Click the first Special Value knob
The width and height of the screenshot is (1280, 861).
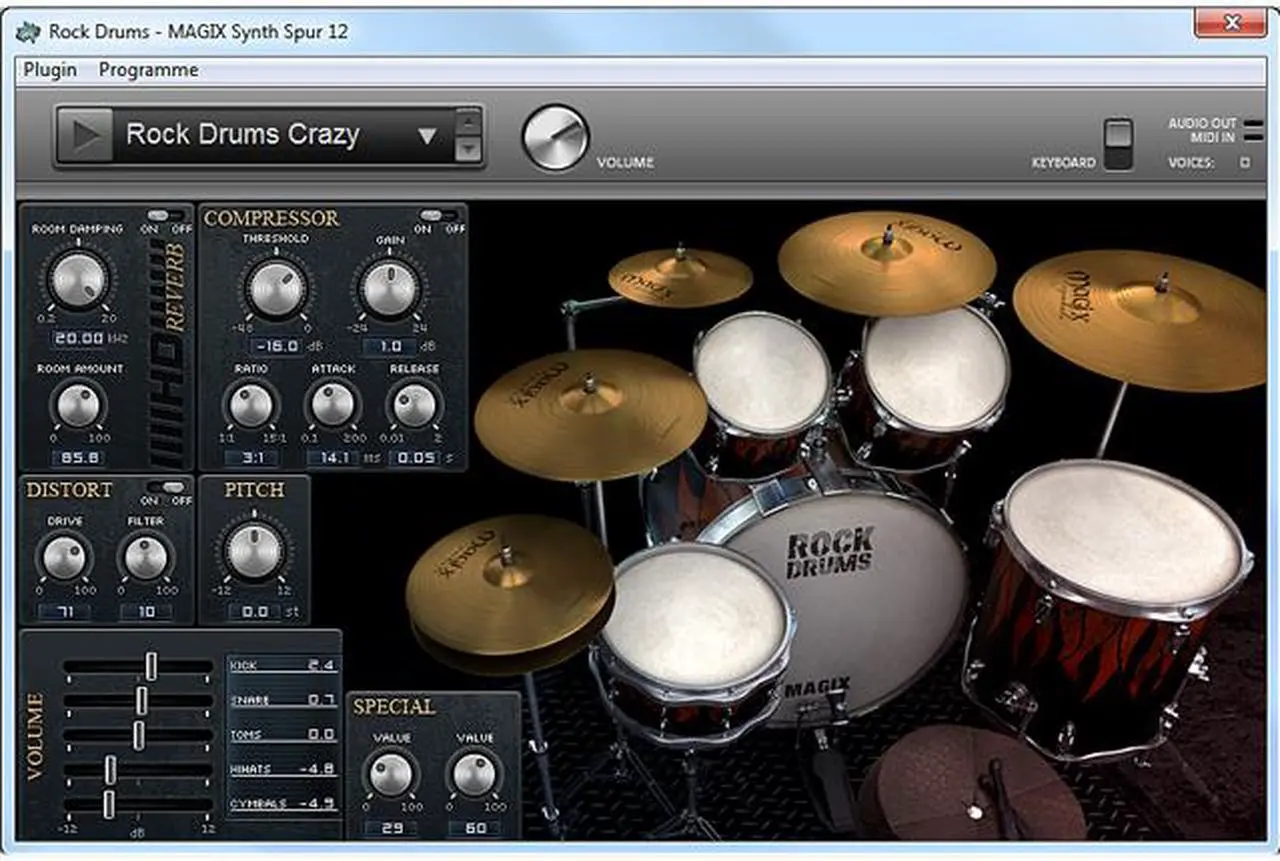click(391, 775)
